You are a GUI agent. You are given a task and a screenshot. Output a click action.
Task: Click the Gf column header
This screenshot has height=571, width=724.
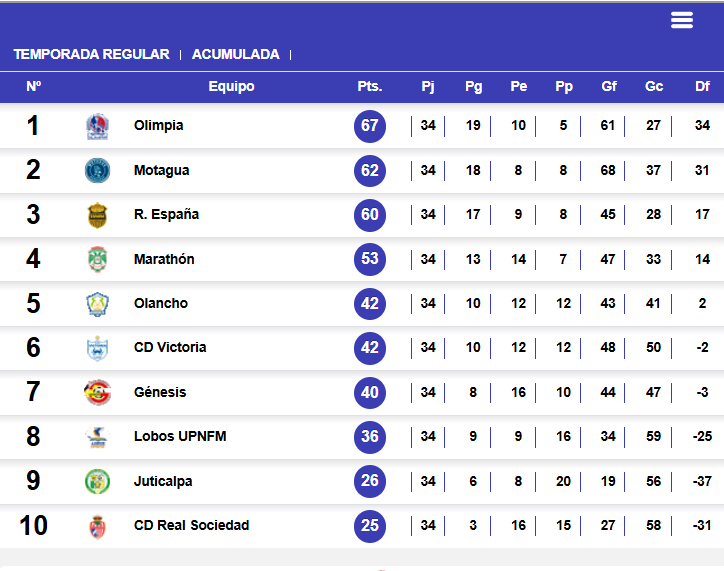click(x=609, y=86)
